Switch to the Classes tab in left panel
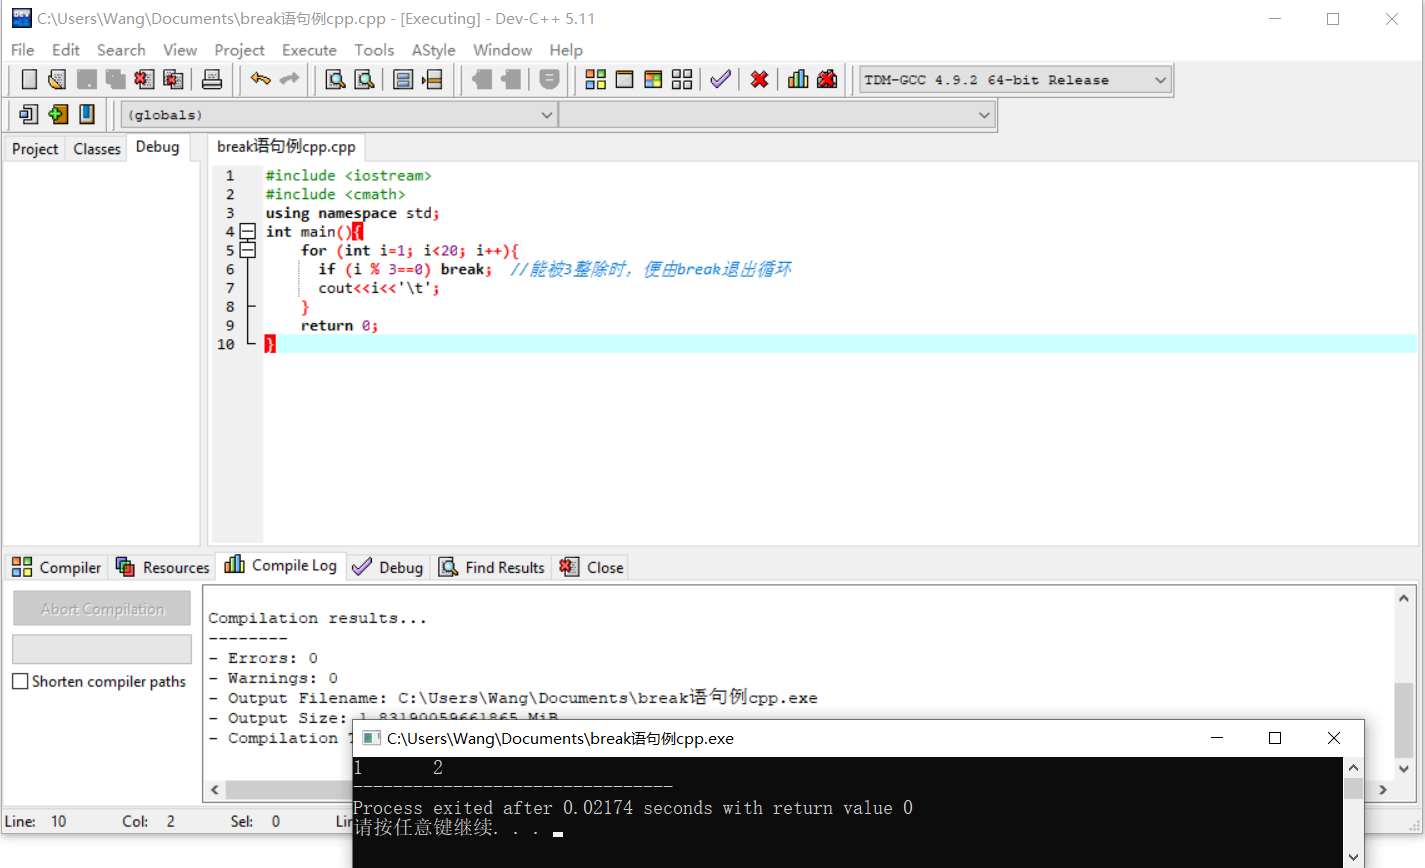 tap(97, 149)
